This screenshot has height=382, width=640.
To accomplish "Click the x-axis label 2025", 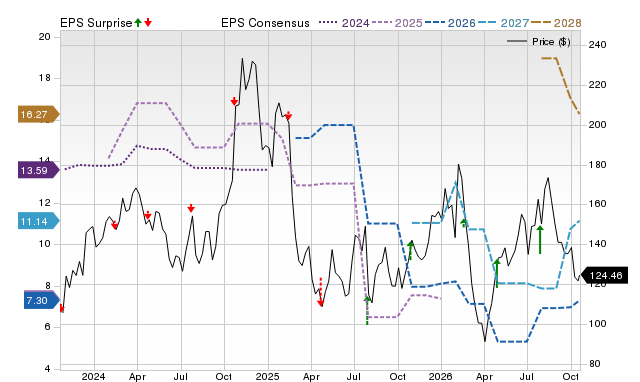I will [x=267, y=376].
